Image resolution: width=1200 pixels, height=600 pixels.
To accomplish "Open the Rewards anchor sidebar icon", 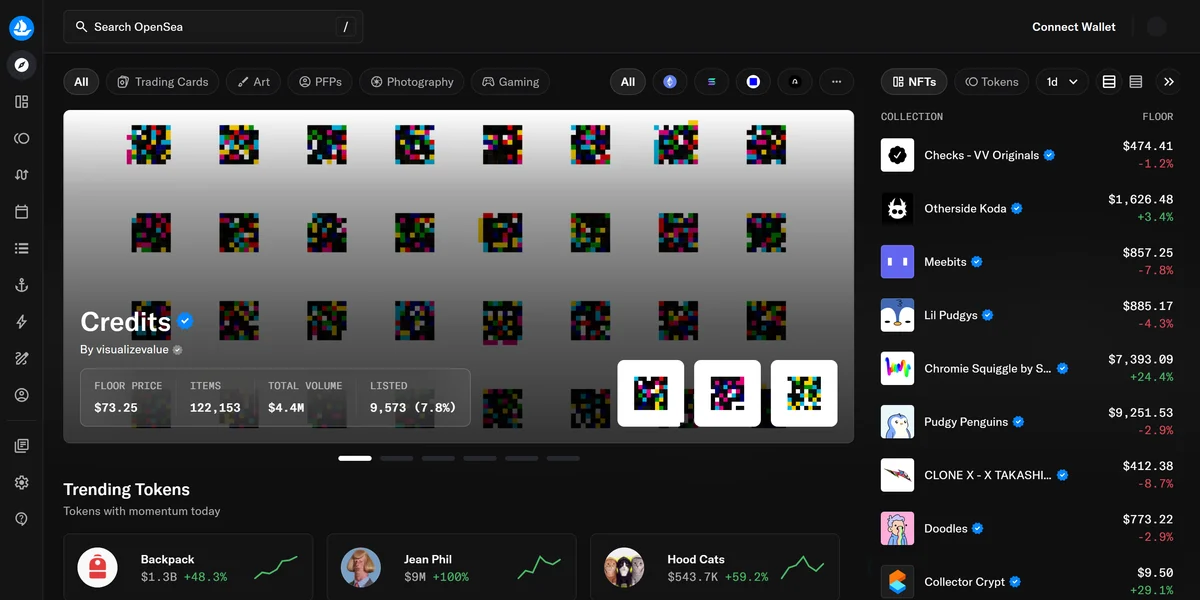I will point(22,285).
